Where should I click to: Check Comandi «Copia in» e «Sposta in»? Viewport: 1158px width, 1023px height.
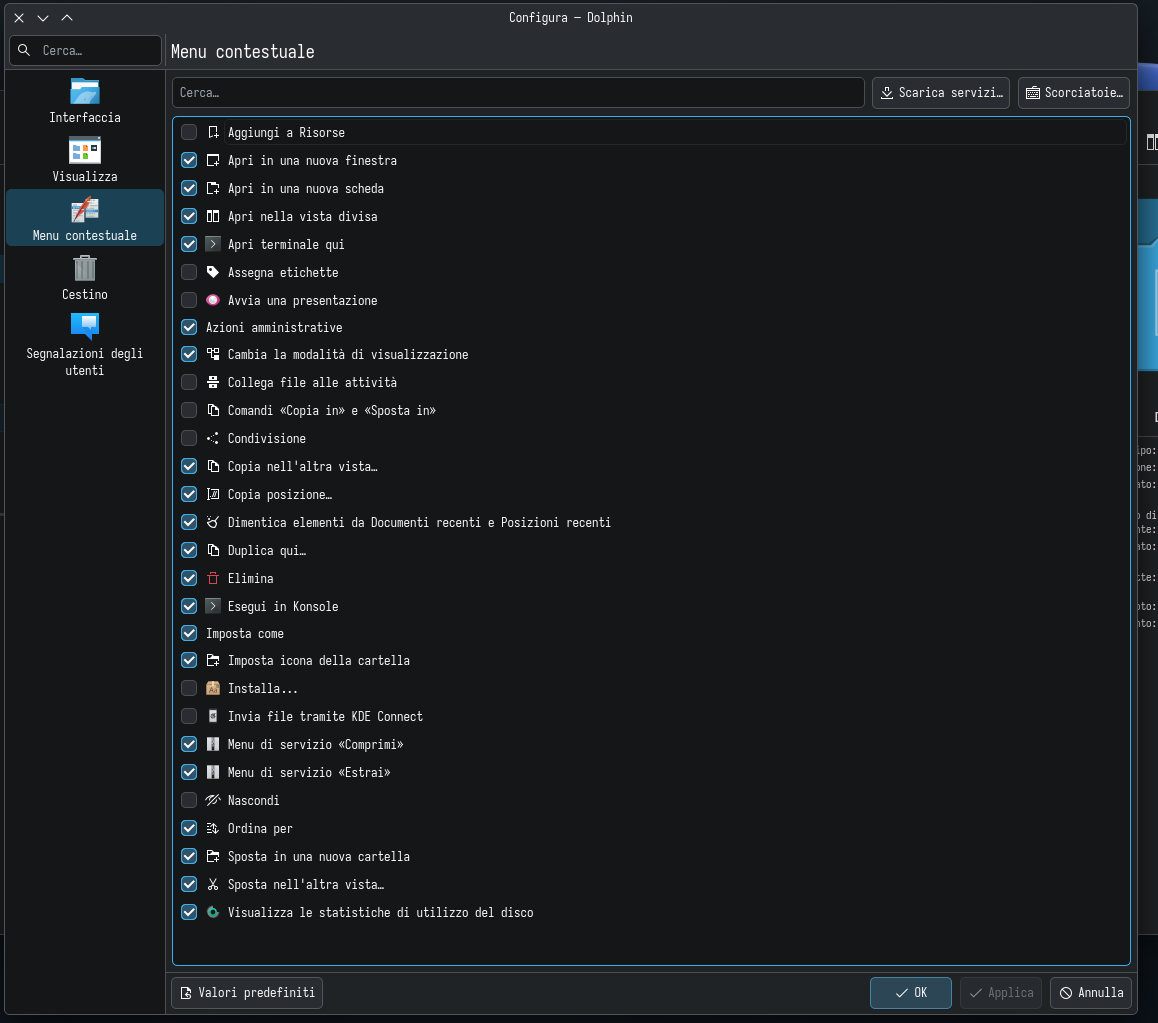[189, 411]
